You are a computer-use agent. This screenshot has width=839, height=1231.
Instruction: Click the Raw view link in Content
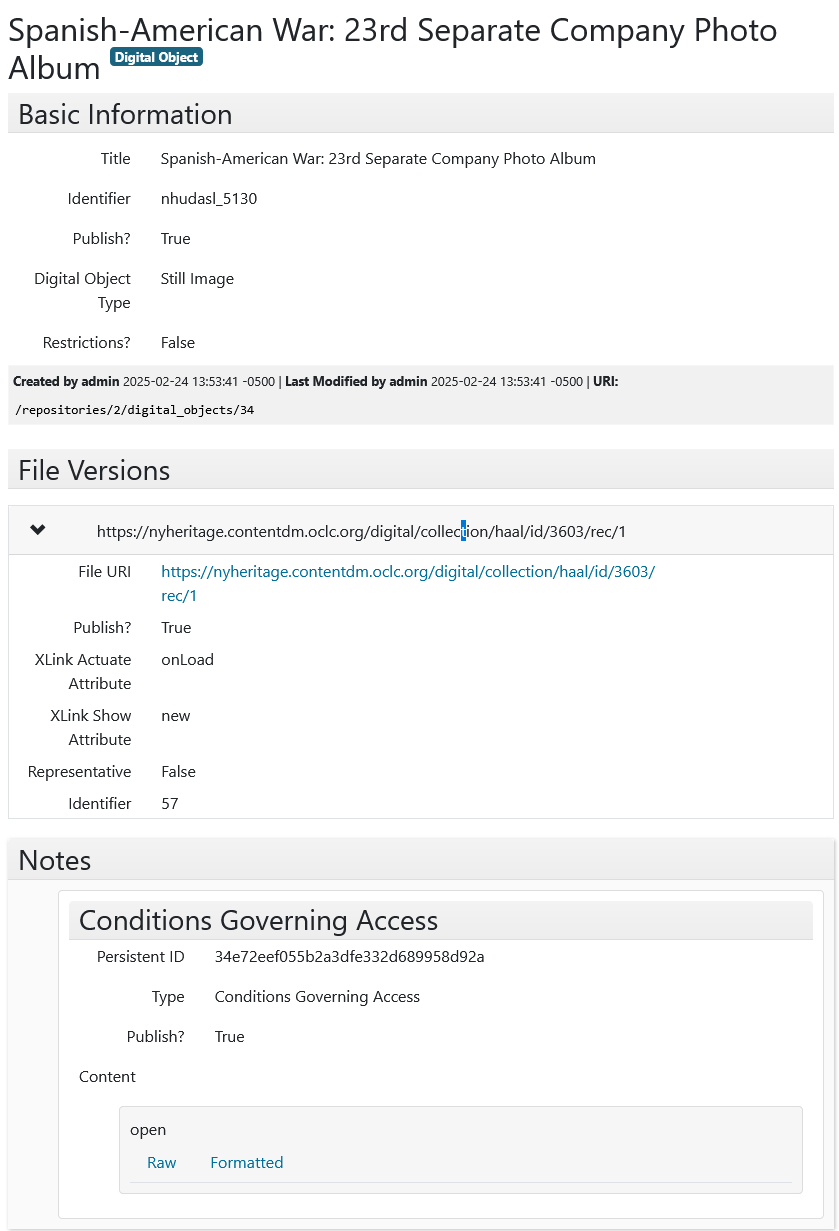tap(161, 1162)
